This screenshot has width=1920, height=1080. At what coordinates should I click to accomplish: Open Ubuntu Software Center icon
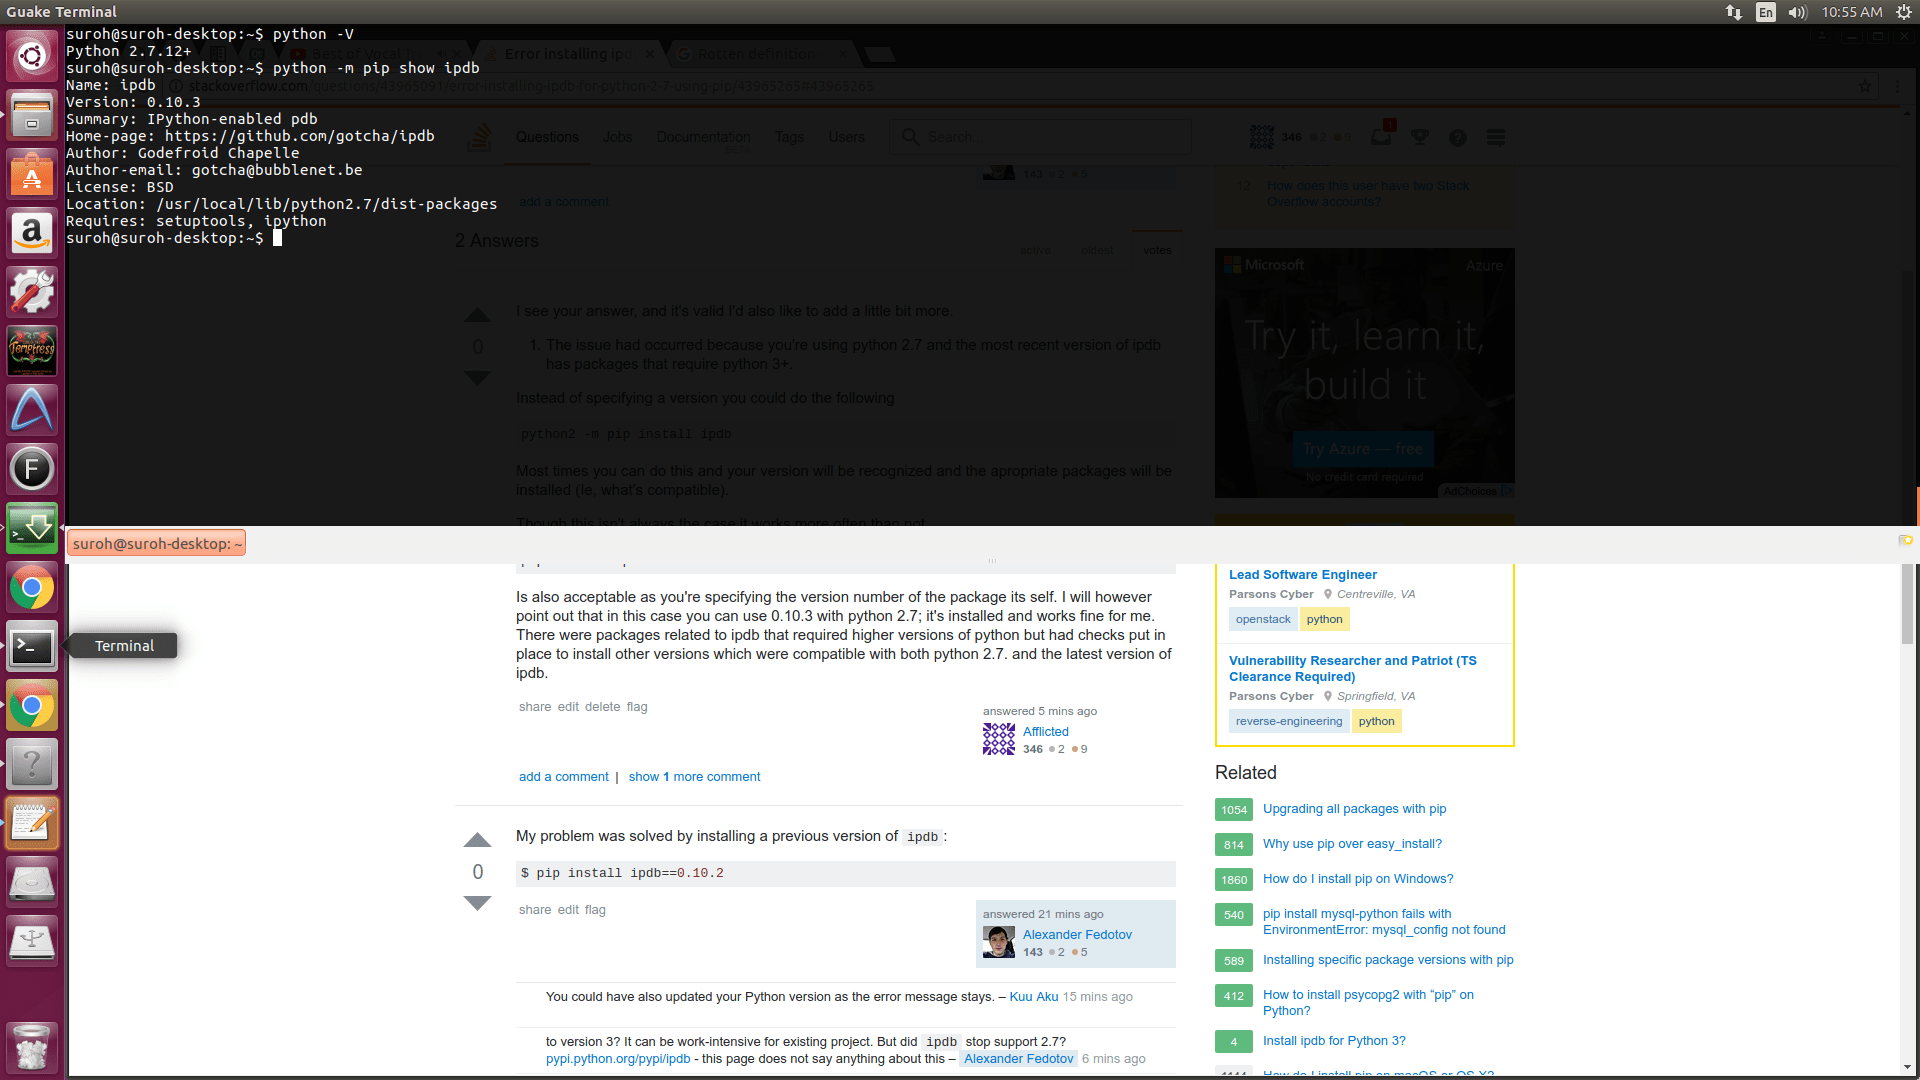tap(32, 175)
